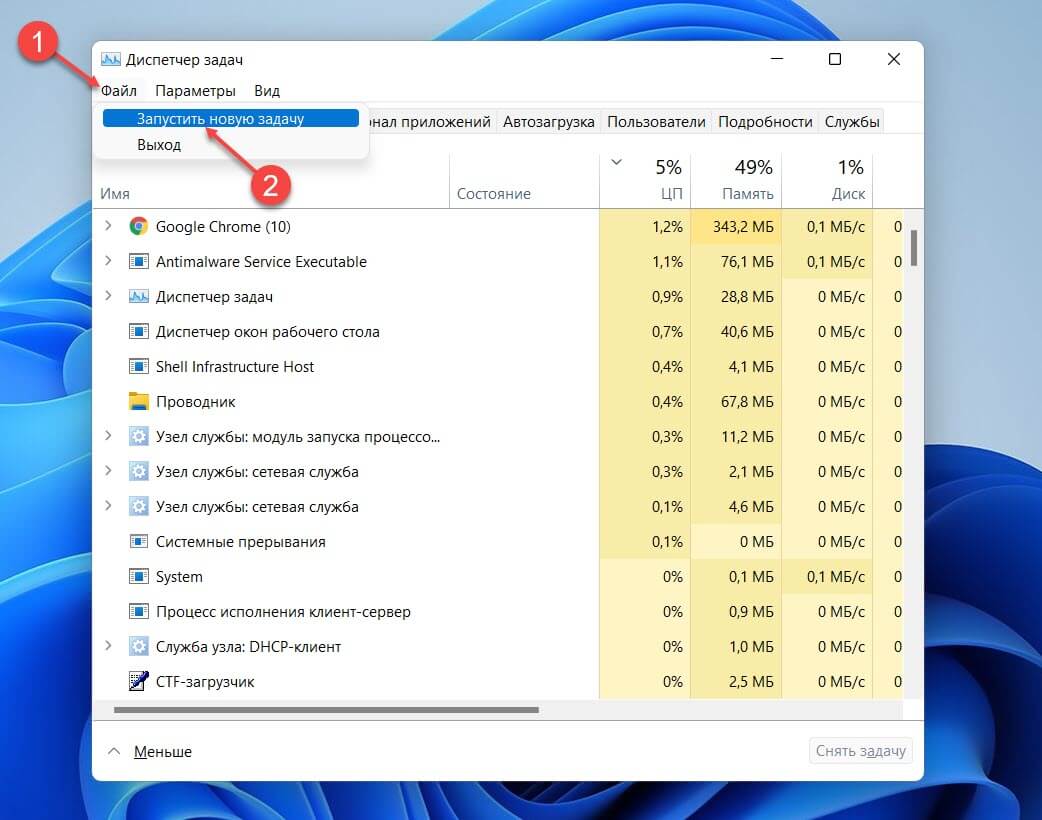Sort by the 1% Диск column header
Image resolution: width=1042 pixels, height=820 pixels.
coord(827,181)
